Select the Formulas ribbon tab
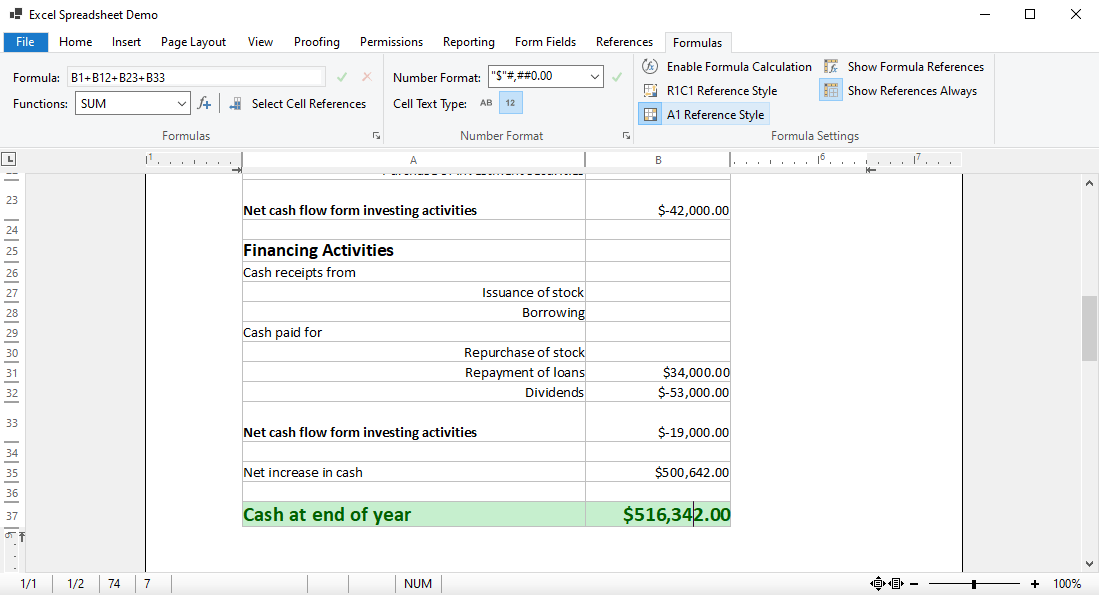This screenshot has height=595, width=1099. 697,43
